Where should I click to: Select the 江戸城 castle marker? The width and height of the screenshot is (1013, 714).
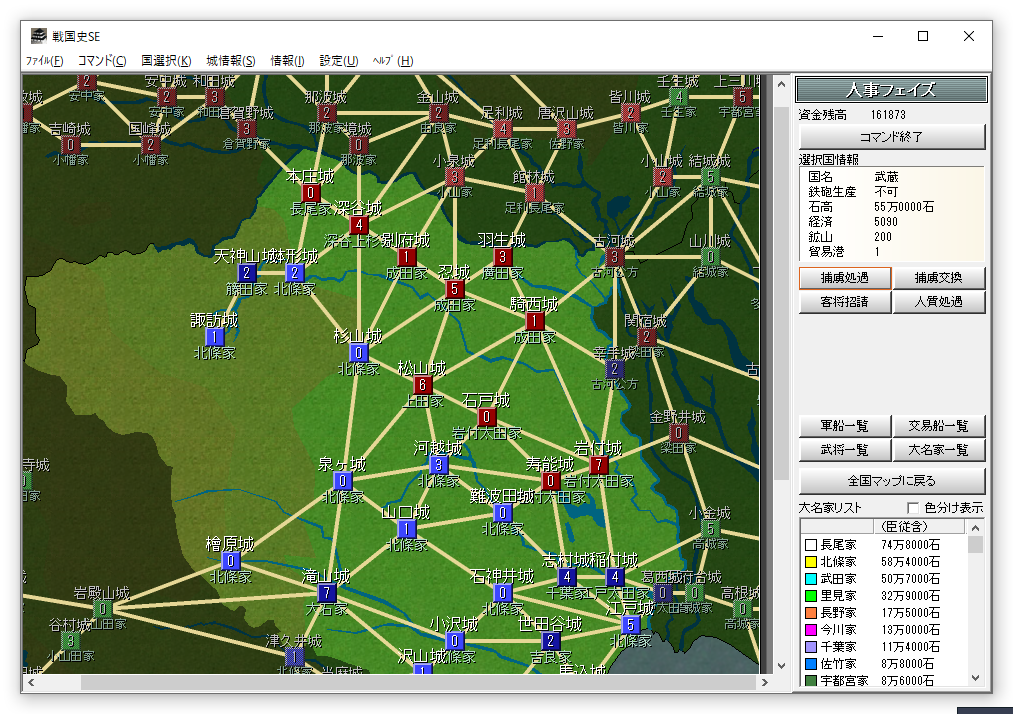pos(630,625)
